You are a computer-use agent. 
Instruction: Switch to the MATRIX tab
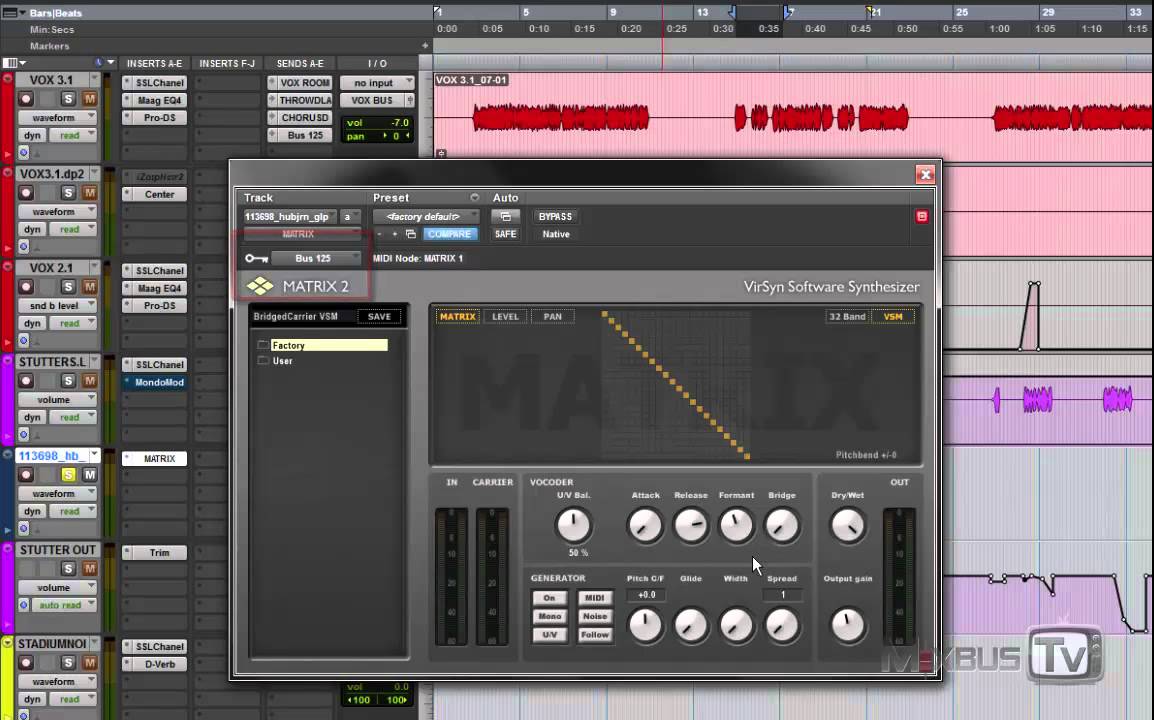pyautogui.click(x=458, y=317)
